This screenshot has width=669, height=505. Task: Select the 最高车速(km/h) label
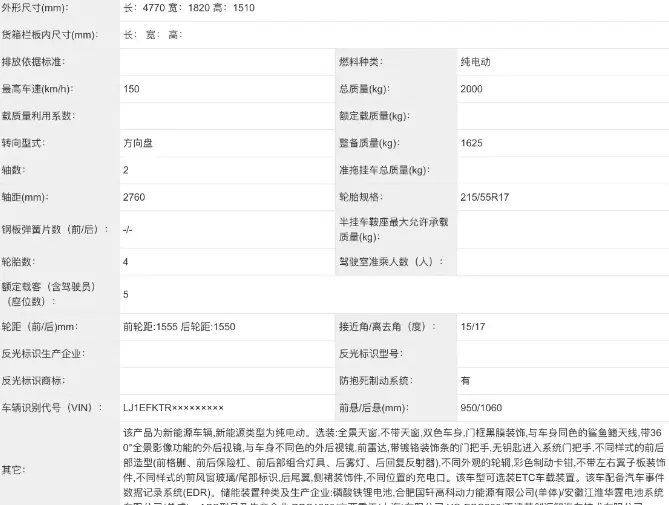[38, 89]
